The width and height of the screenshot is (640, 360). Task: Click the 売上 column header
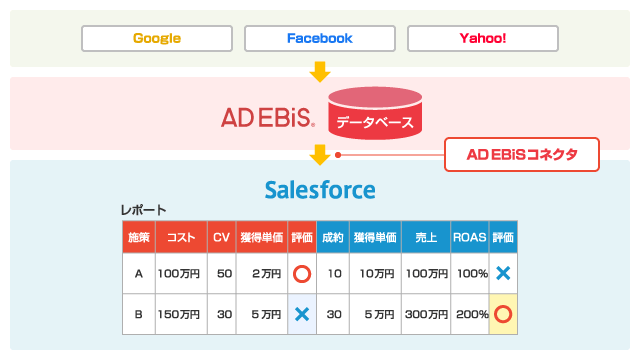(x=426, y=237)
